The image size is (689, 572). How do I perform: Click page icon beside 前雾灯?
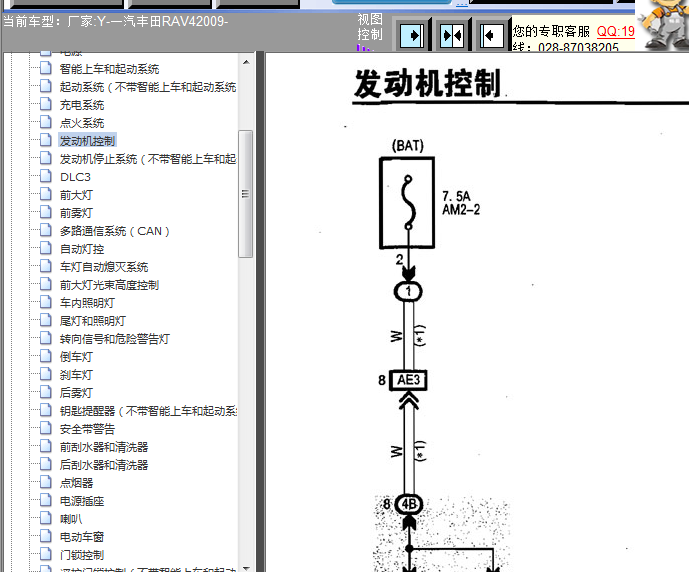click(x=46, y=212)
